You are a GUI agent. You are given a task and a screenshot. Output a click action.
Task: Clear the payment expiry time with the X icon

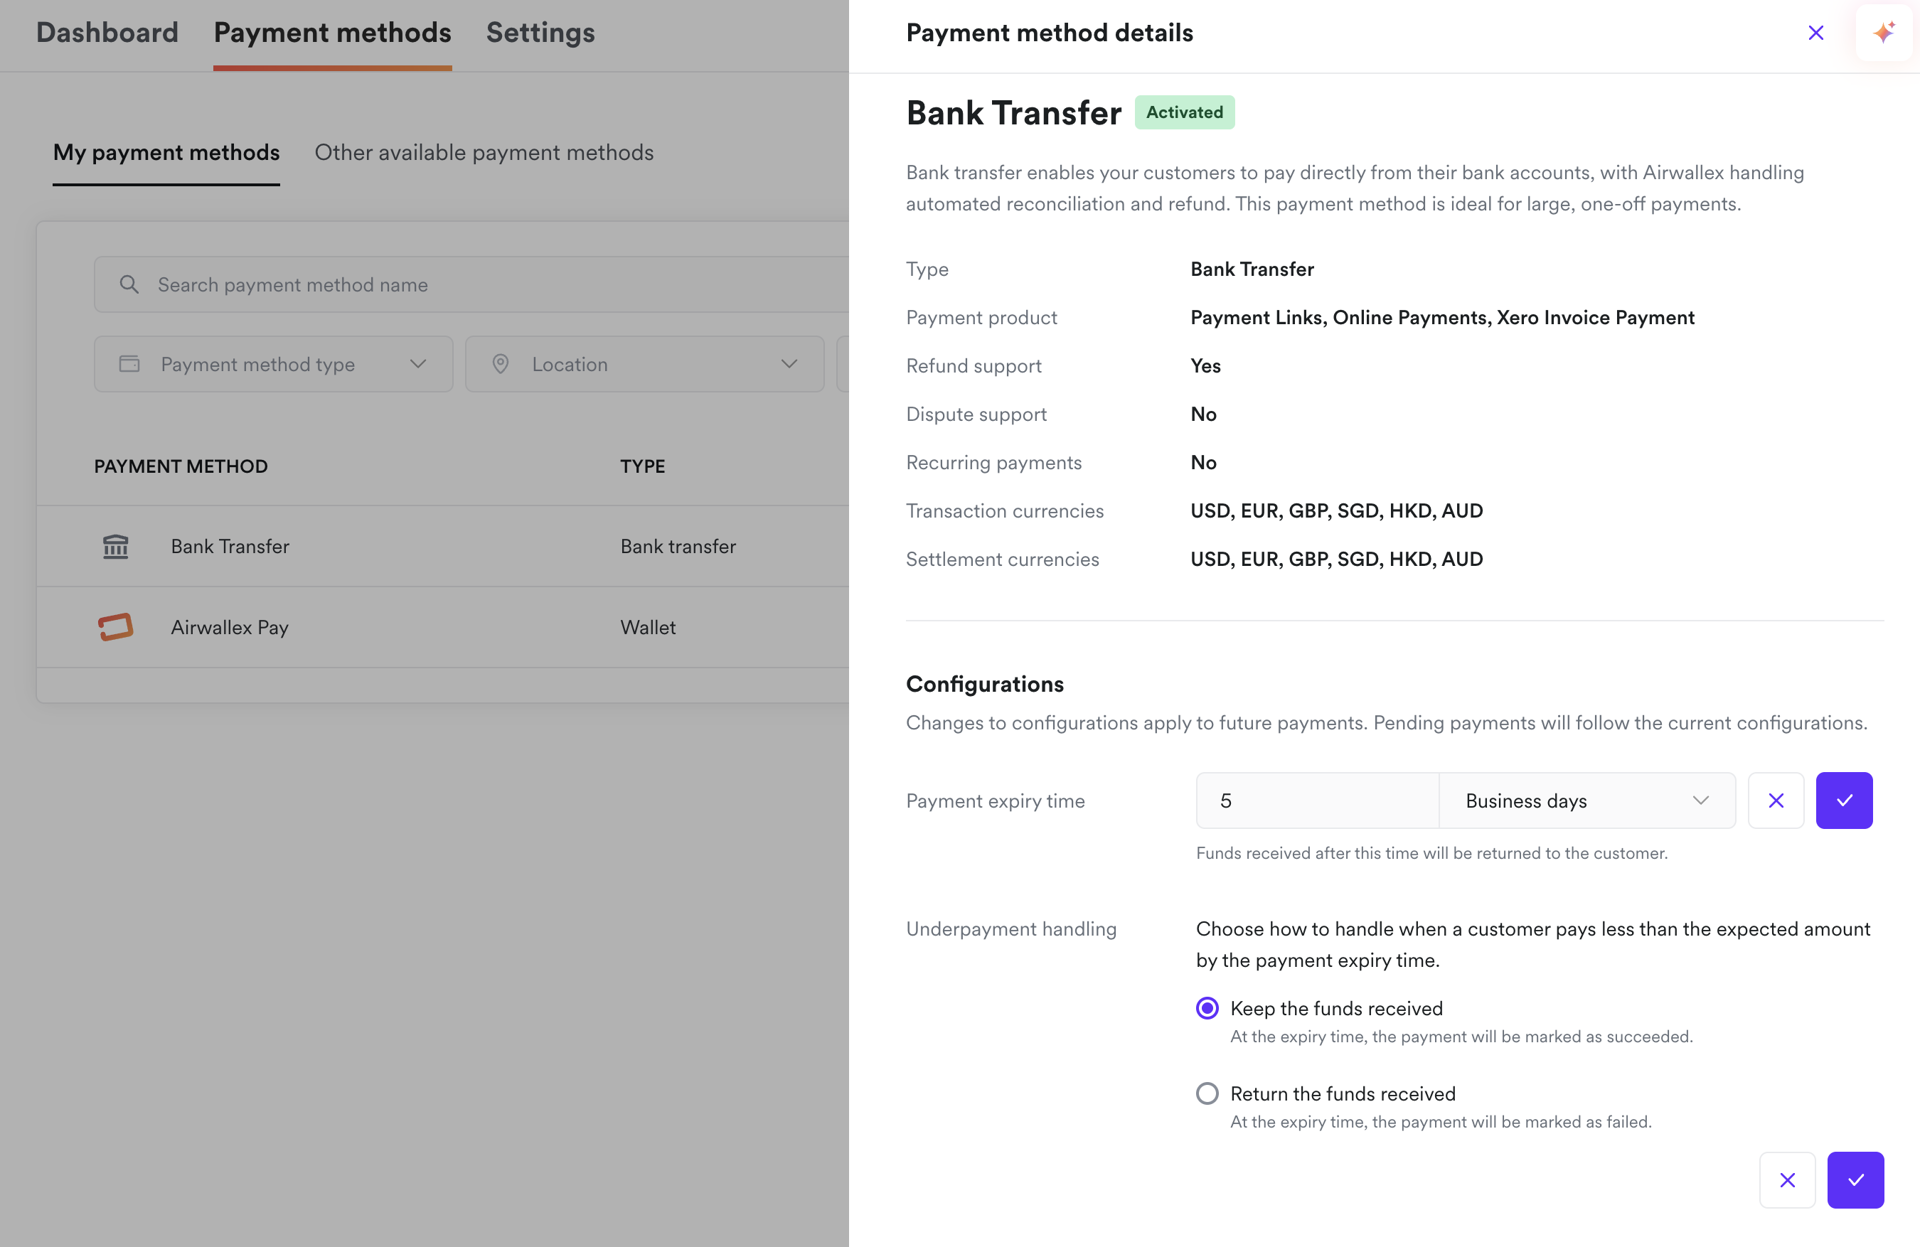coord(1776,800)
